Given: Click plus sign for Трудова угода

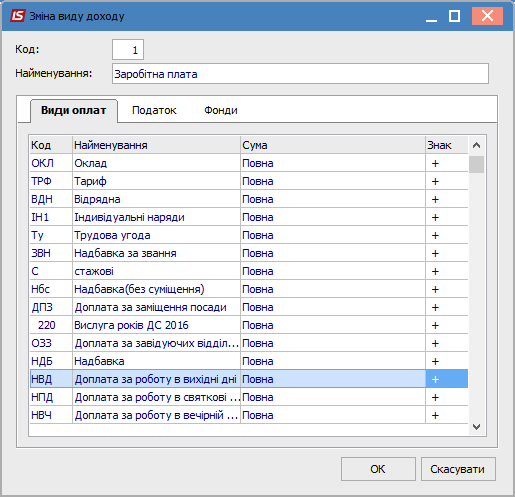Looking at the screenshot, I should [x=435, y=235].
